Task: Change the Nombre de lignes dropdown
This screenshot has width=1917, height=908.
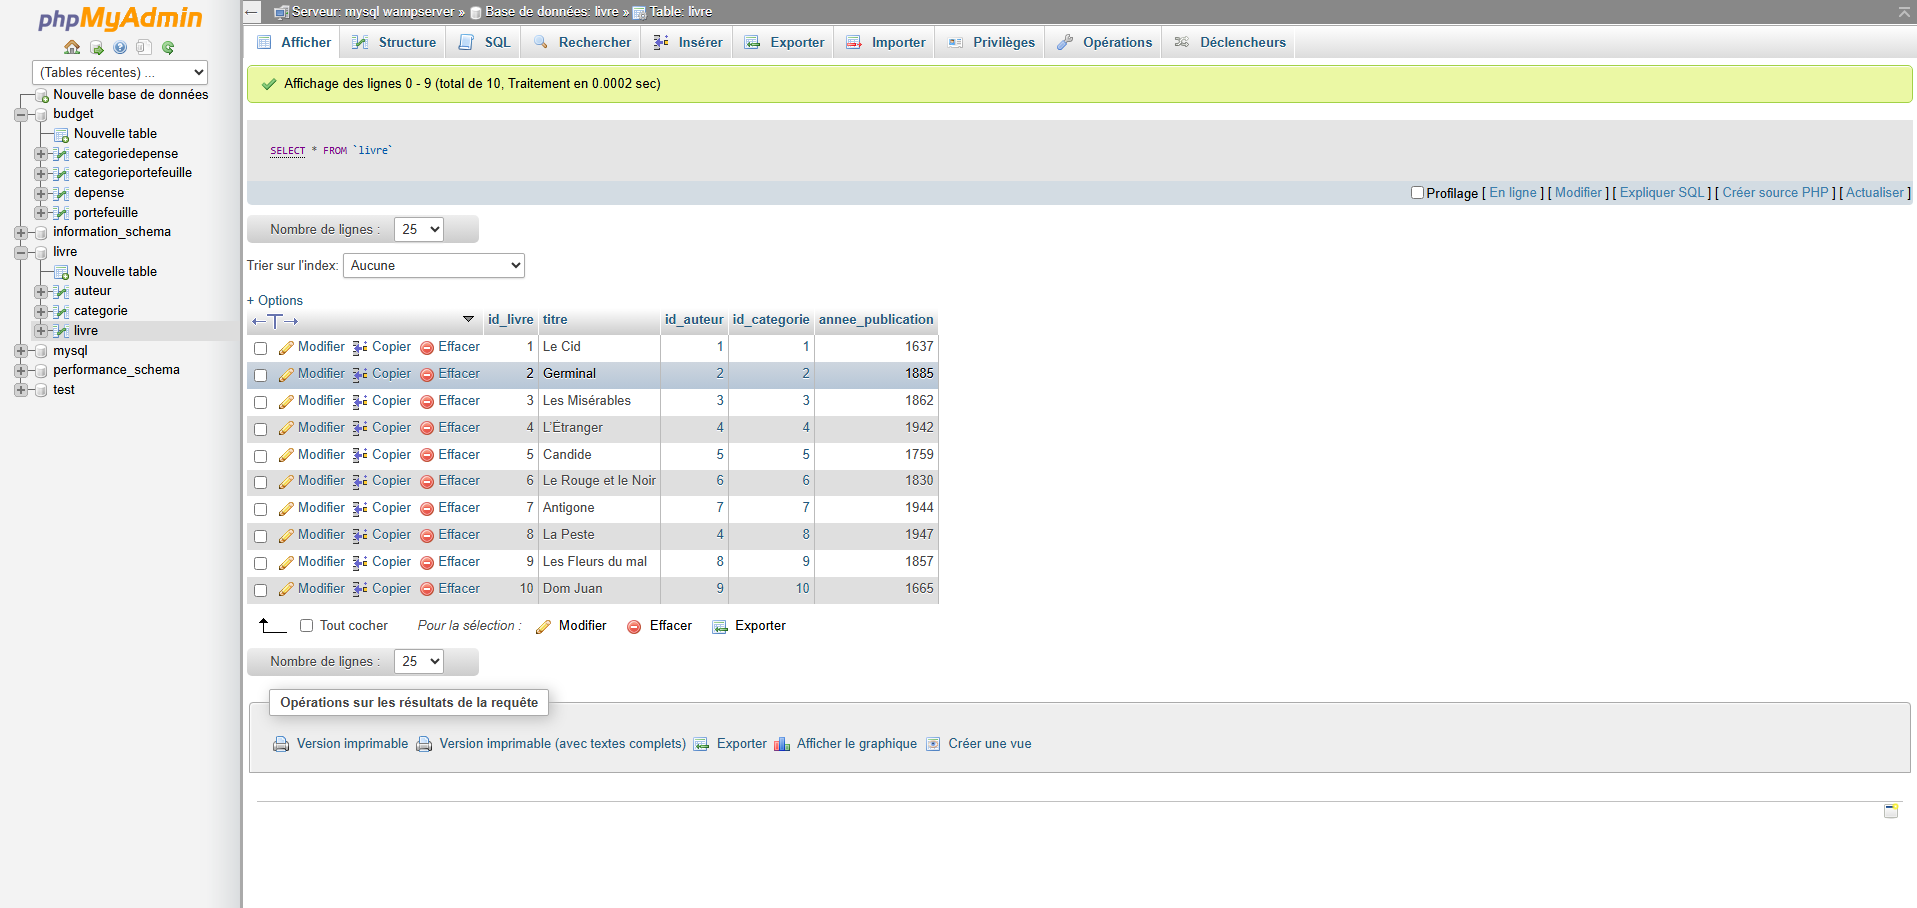Action: [418, 228]
